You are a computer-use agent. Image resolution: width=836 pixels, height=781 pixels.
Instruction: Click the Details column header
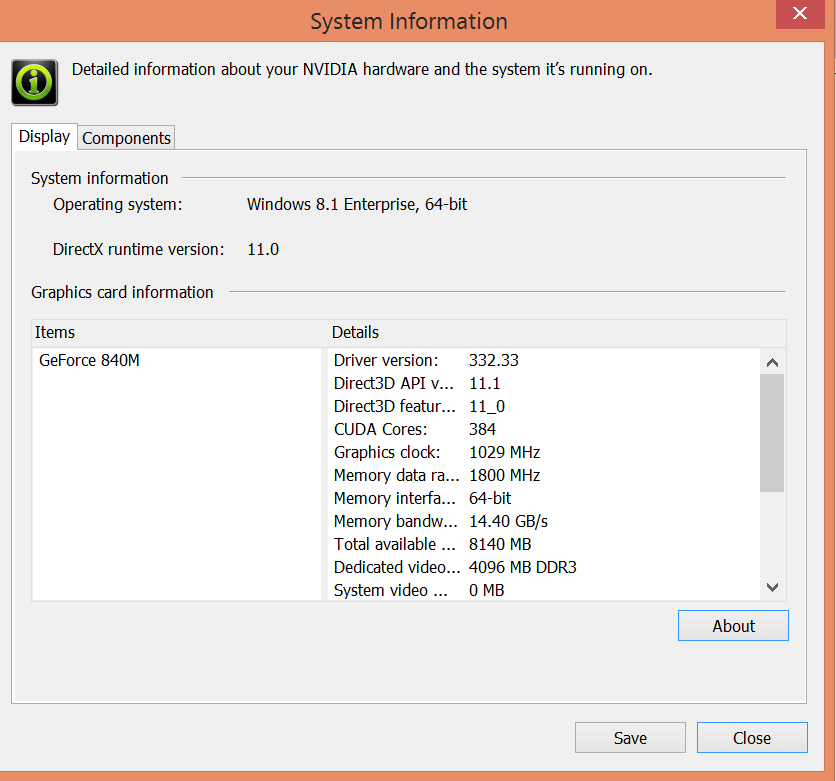[557, 333]
